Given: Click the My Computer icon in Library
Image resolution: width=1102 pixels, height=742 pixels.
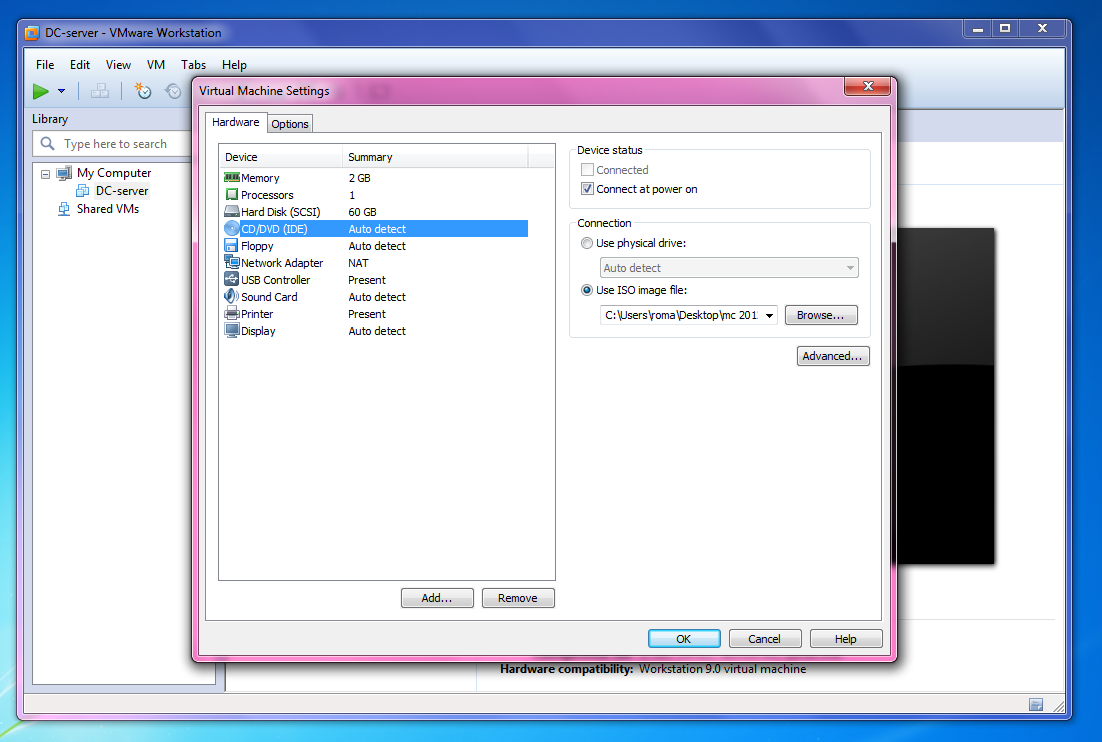Looking at the screenshot, I should [64, 173].
